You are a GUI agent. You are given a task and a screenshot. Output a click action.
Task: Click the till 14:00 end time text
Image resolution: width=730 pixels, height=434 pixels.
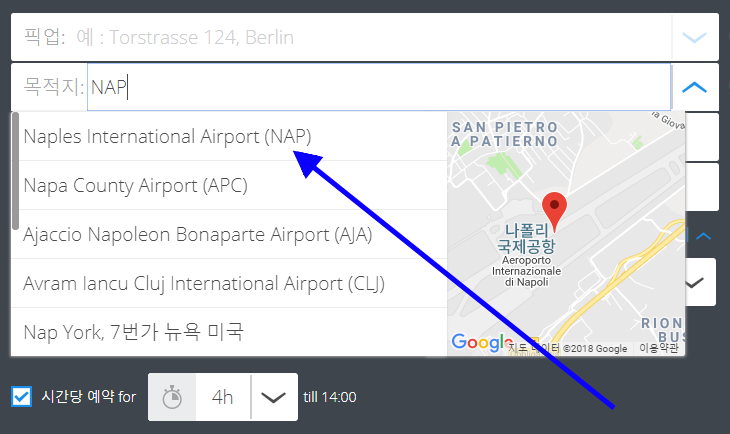point(330,397)
